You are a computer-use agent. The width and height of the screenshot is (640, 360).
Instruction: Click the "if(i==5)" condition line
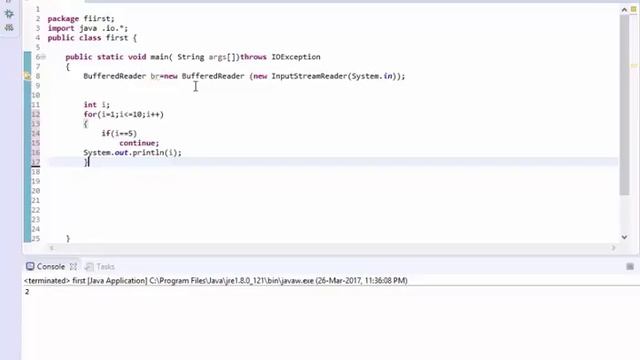pos(119,133)
